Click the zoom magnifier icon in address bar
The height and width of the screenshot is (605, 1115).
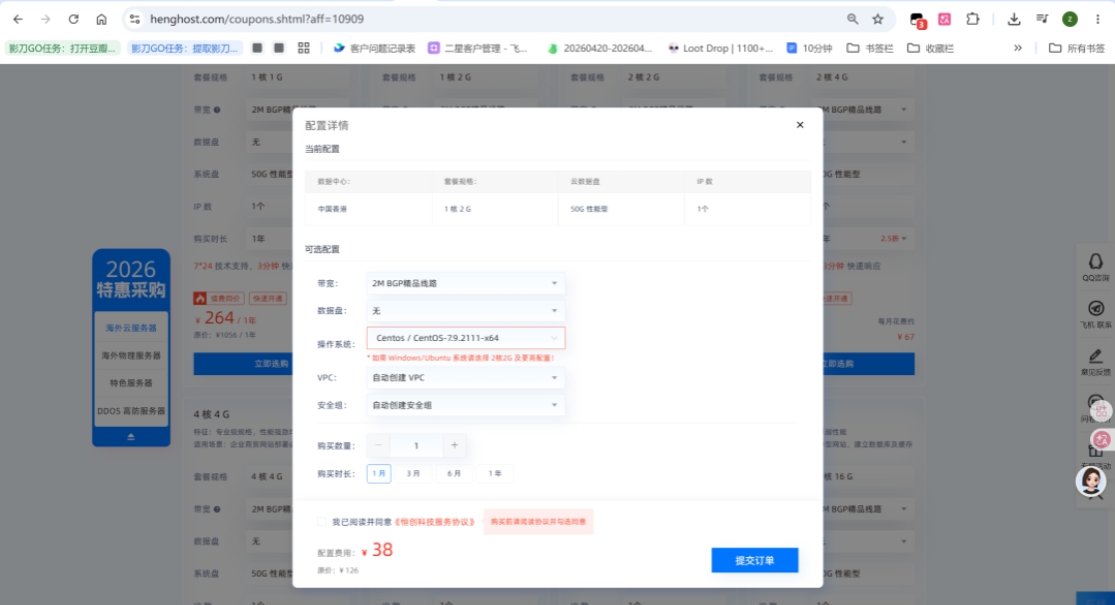tap(852, 19)
